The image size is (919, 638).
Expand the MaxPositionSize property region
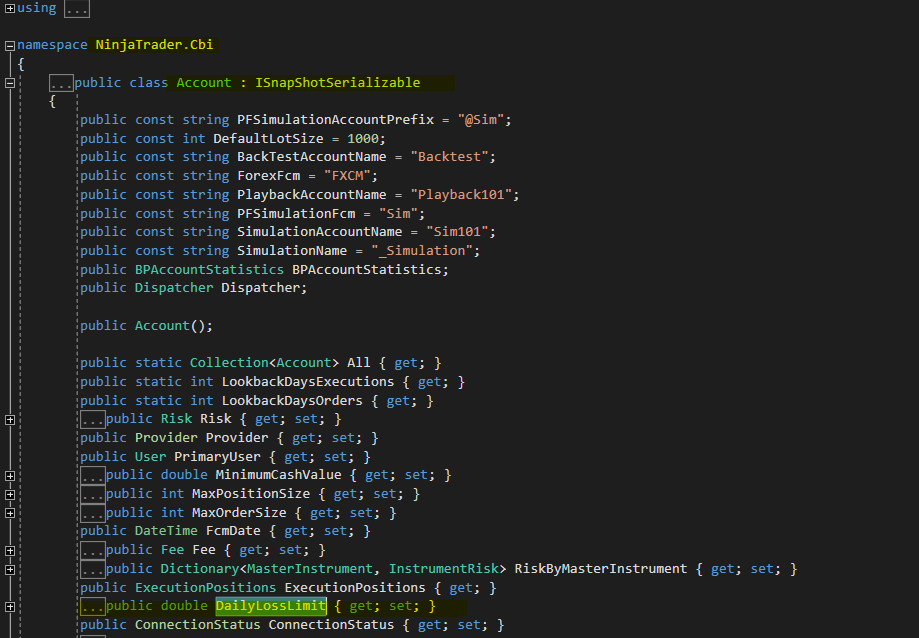10,494
